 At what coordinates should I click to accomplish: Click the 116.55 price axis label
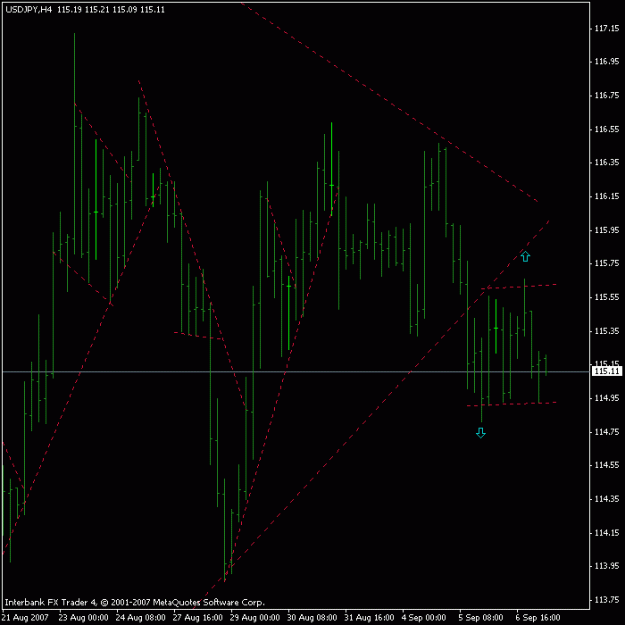[x=607, y=129]
